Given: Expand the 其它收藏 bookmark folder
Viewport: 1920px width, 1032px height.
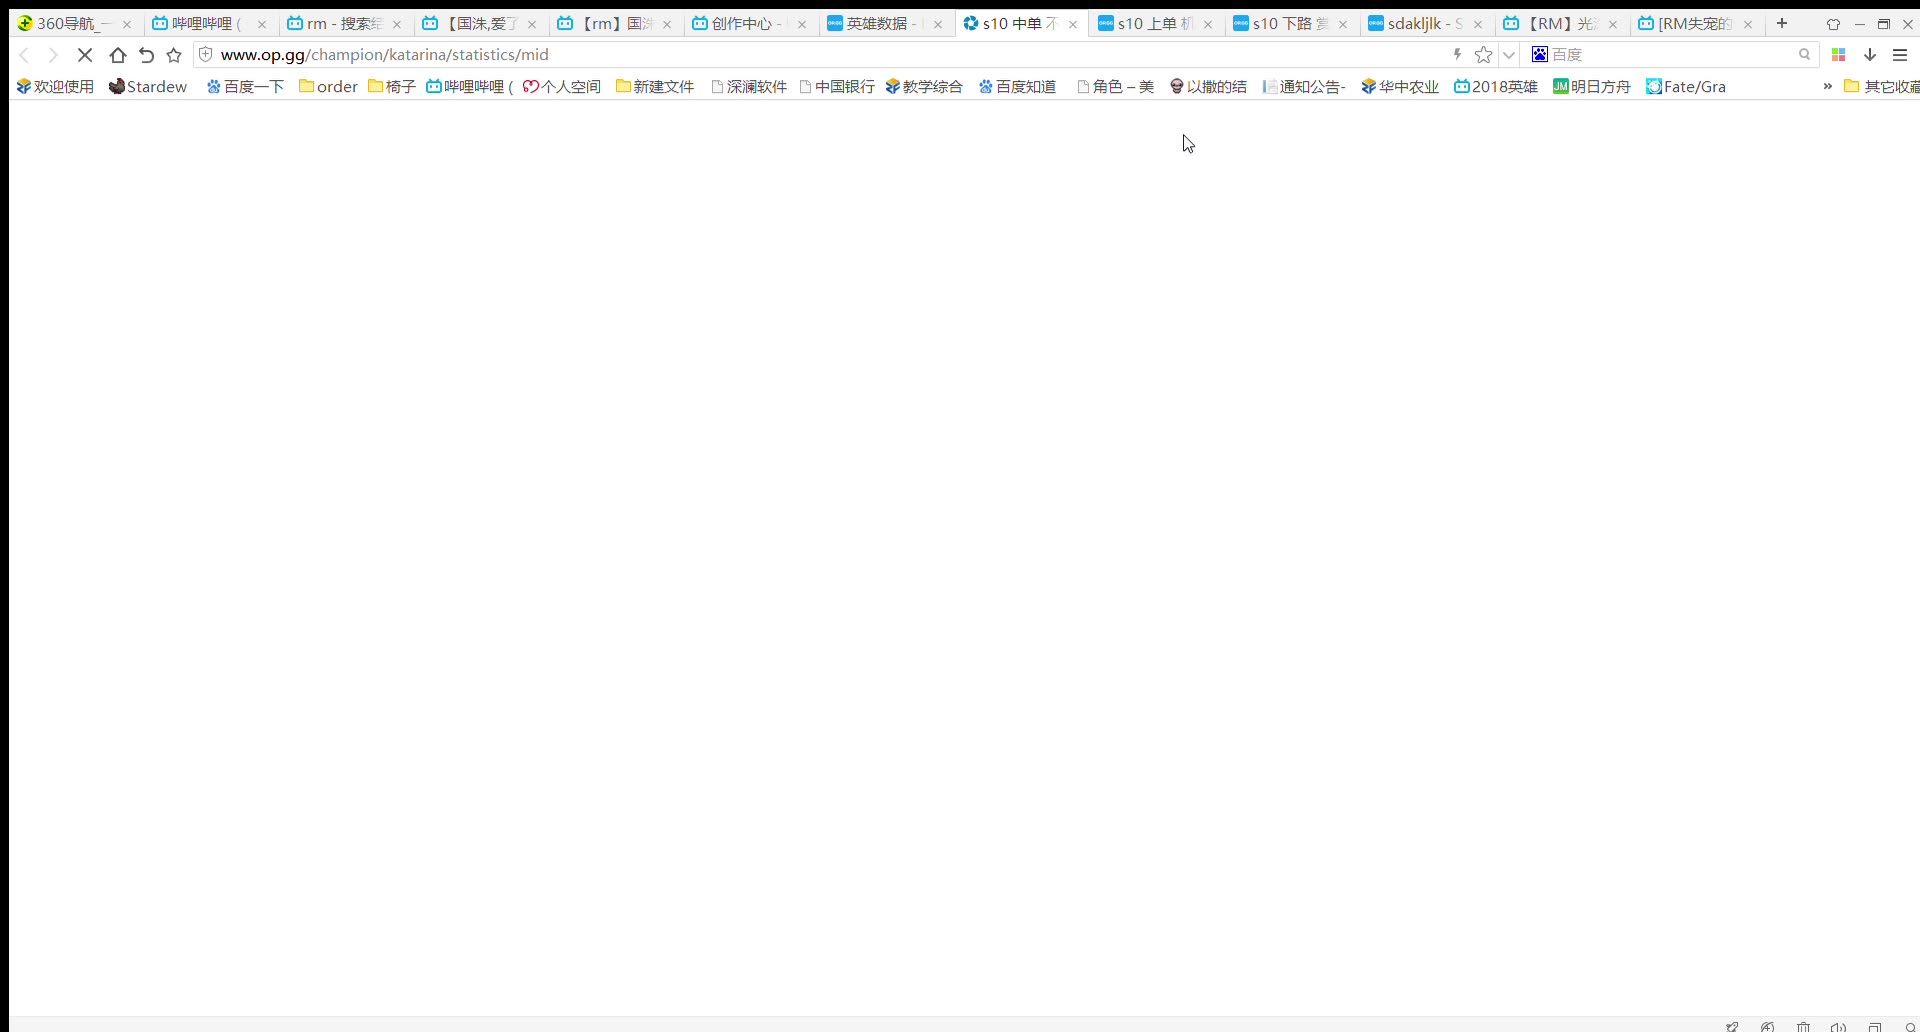Looking at the screenshot, I should click(1881, 87).
